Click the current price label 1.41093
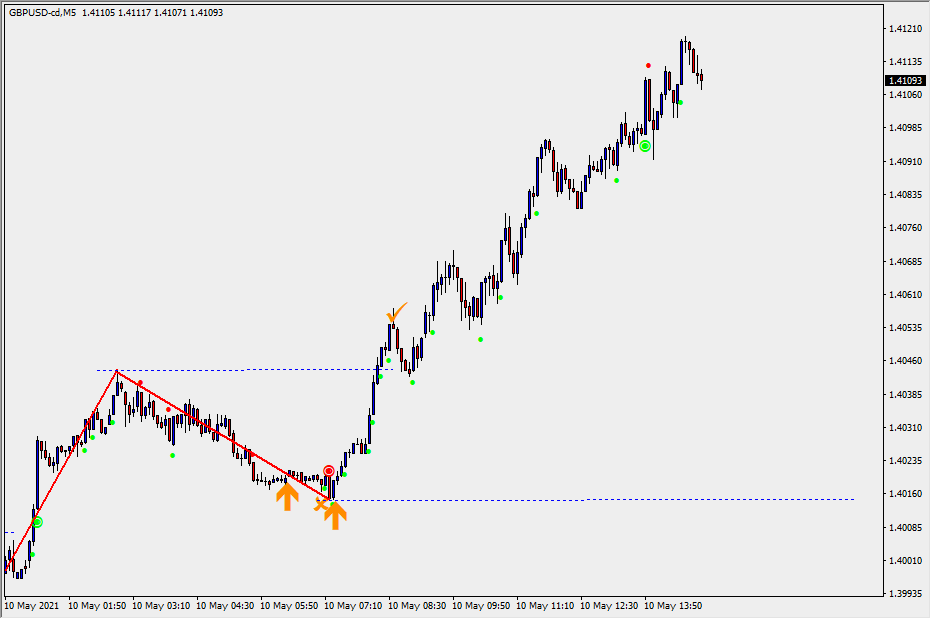 pos(904,80)
